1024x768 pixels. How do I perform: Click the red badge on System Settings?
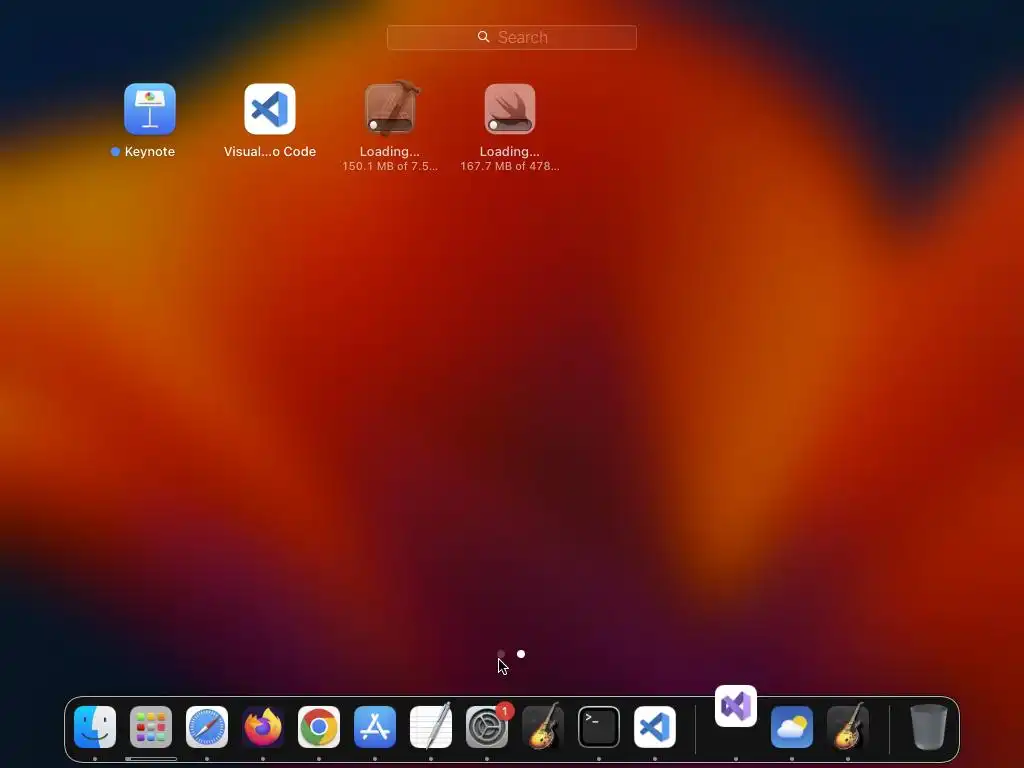[x=504, y=711]
